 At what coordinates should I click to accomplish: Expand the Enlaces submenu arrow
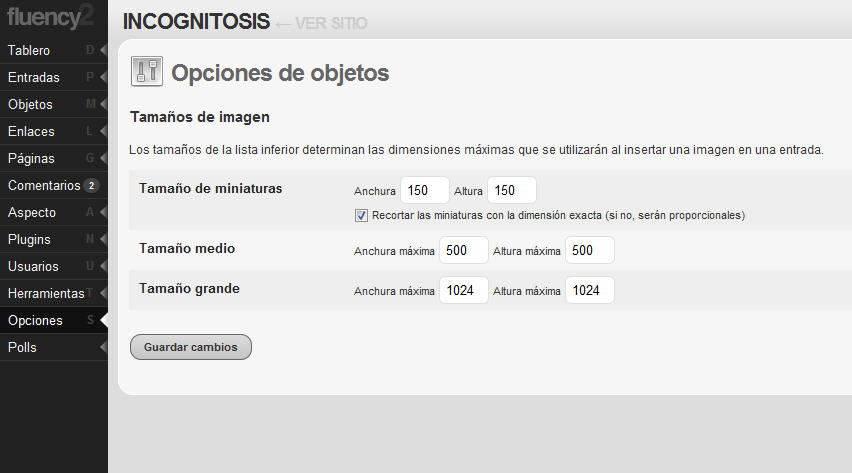pyautogui.click(x=103, y=131)
